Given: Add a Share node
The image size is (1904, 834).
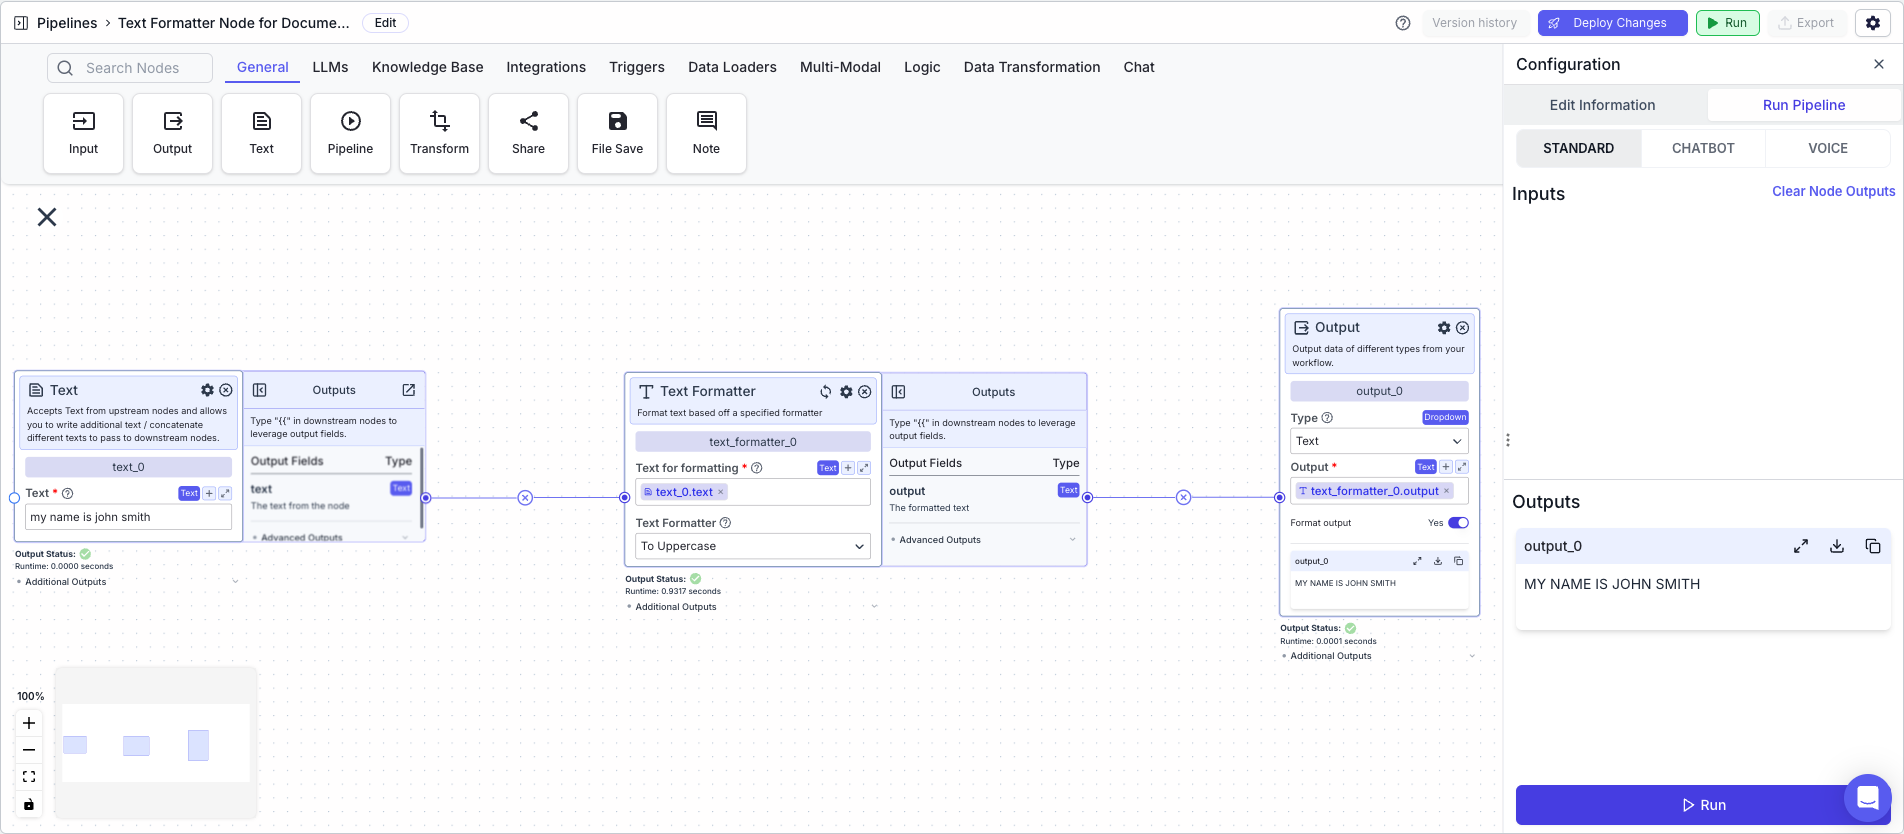Looking at the screenshot, I should (x=528, y=133).
